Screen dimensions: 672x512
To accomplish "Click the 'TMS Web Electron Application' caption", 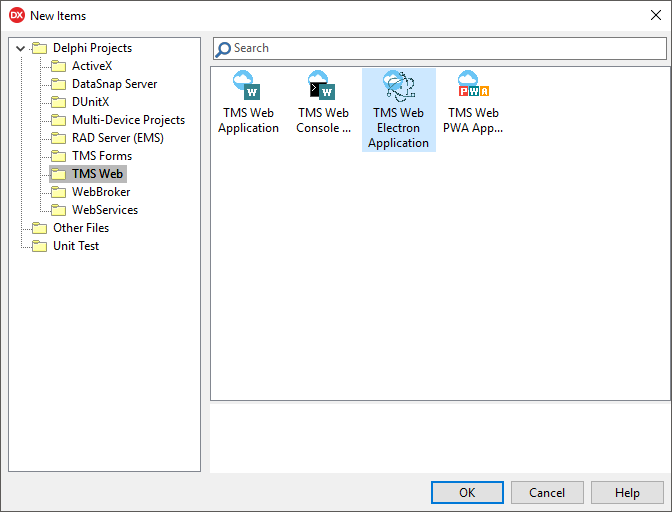I will coord(399,128).
